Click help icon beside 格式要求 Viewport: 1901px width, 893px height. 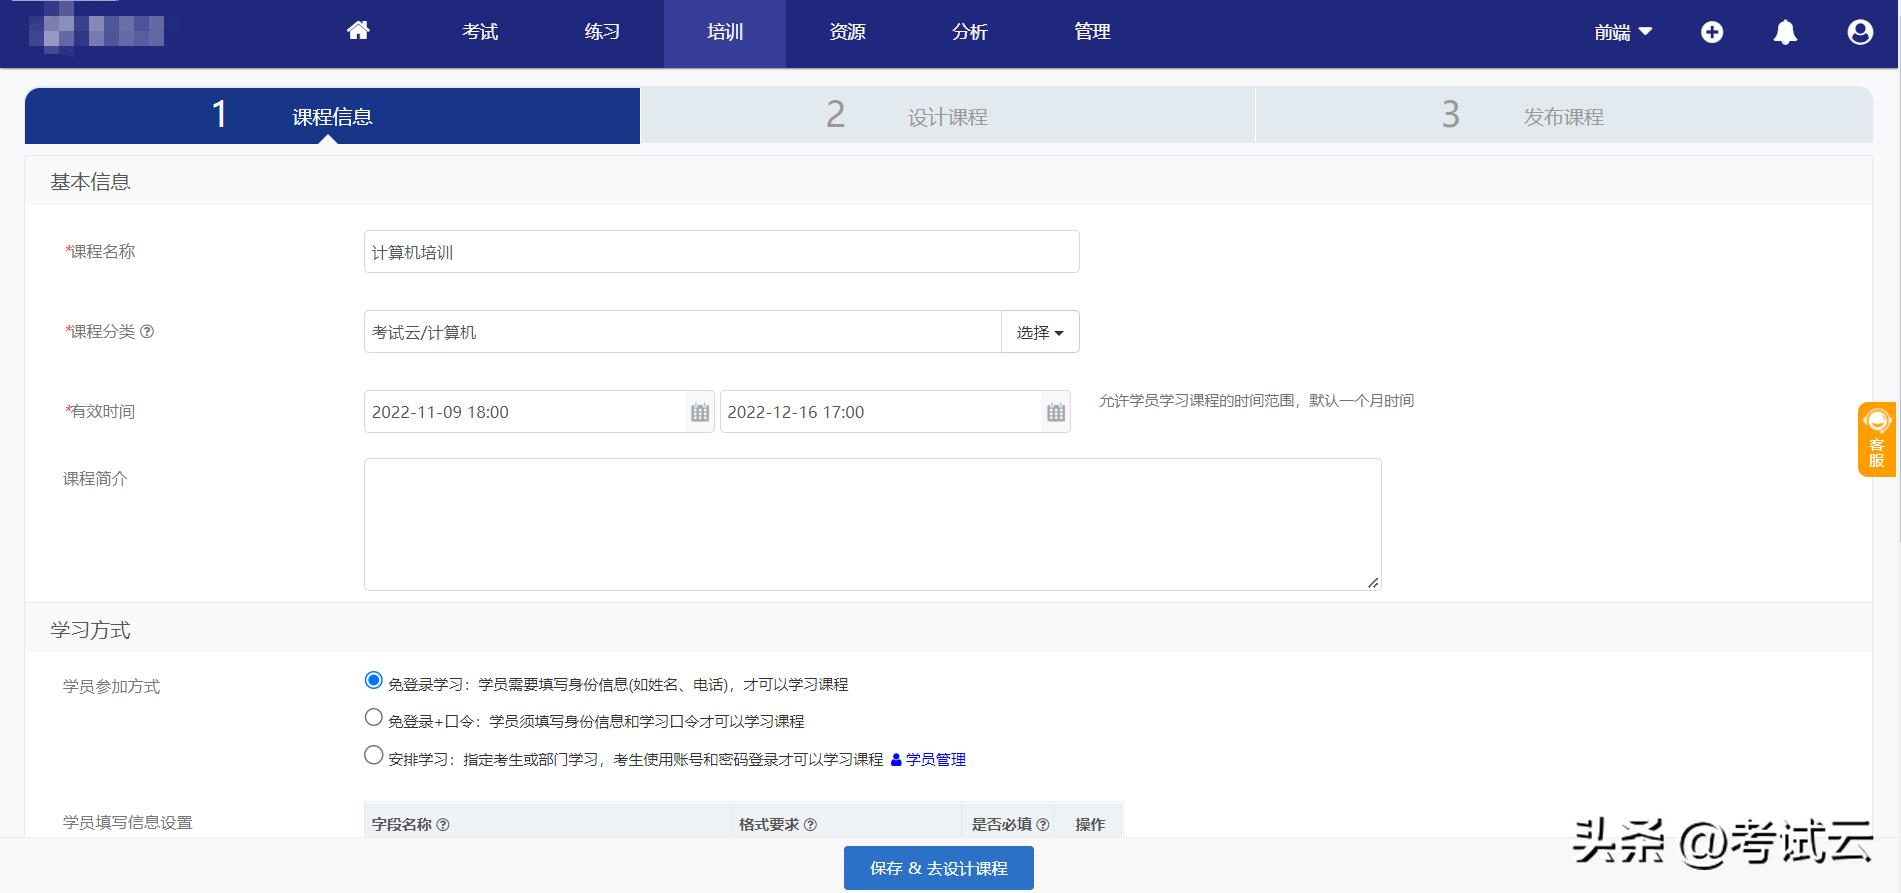tap(810, 824)
